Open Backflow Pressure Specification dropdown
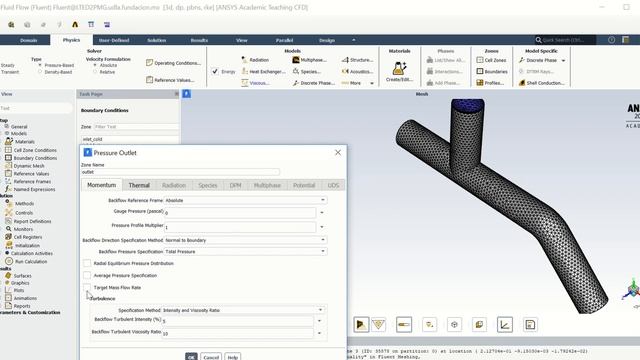The image size is (640, 360). pos(245,251)
